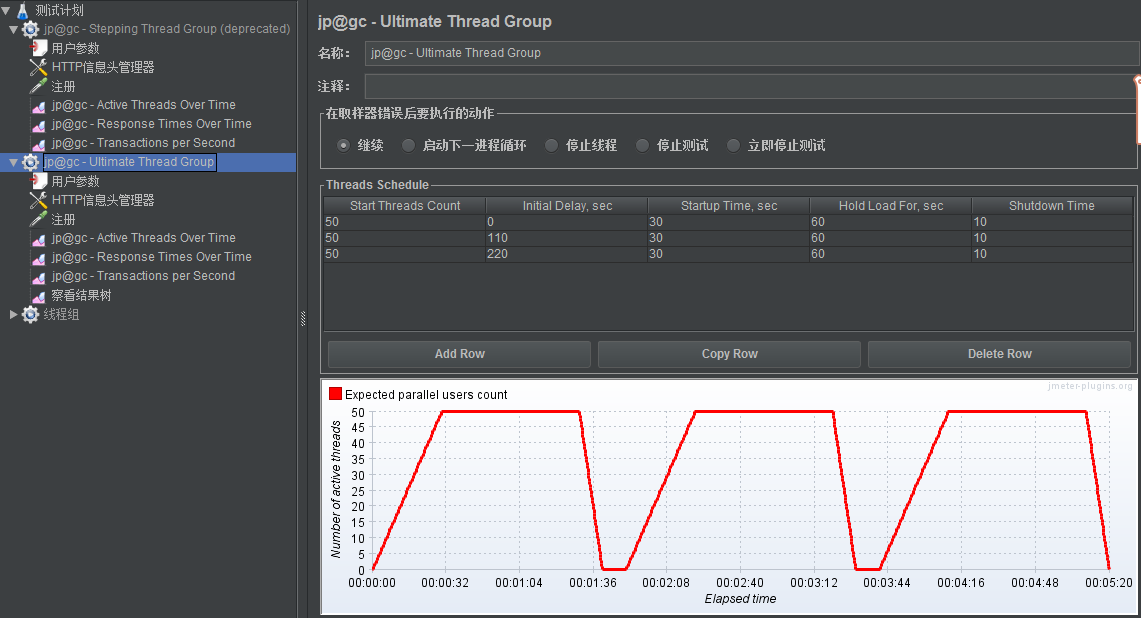Viewport: 1141px width, 618px height.
Task: Click the red Expected parallel users legend swatch
Action: coord(336,394)
